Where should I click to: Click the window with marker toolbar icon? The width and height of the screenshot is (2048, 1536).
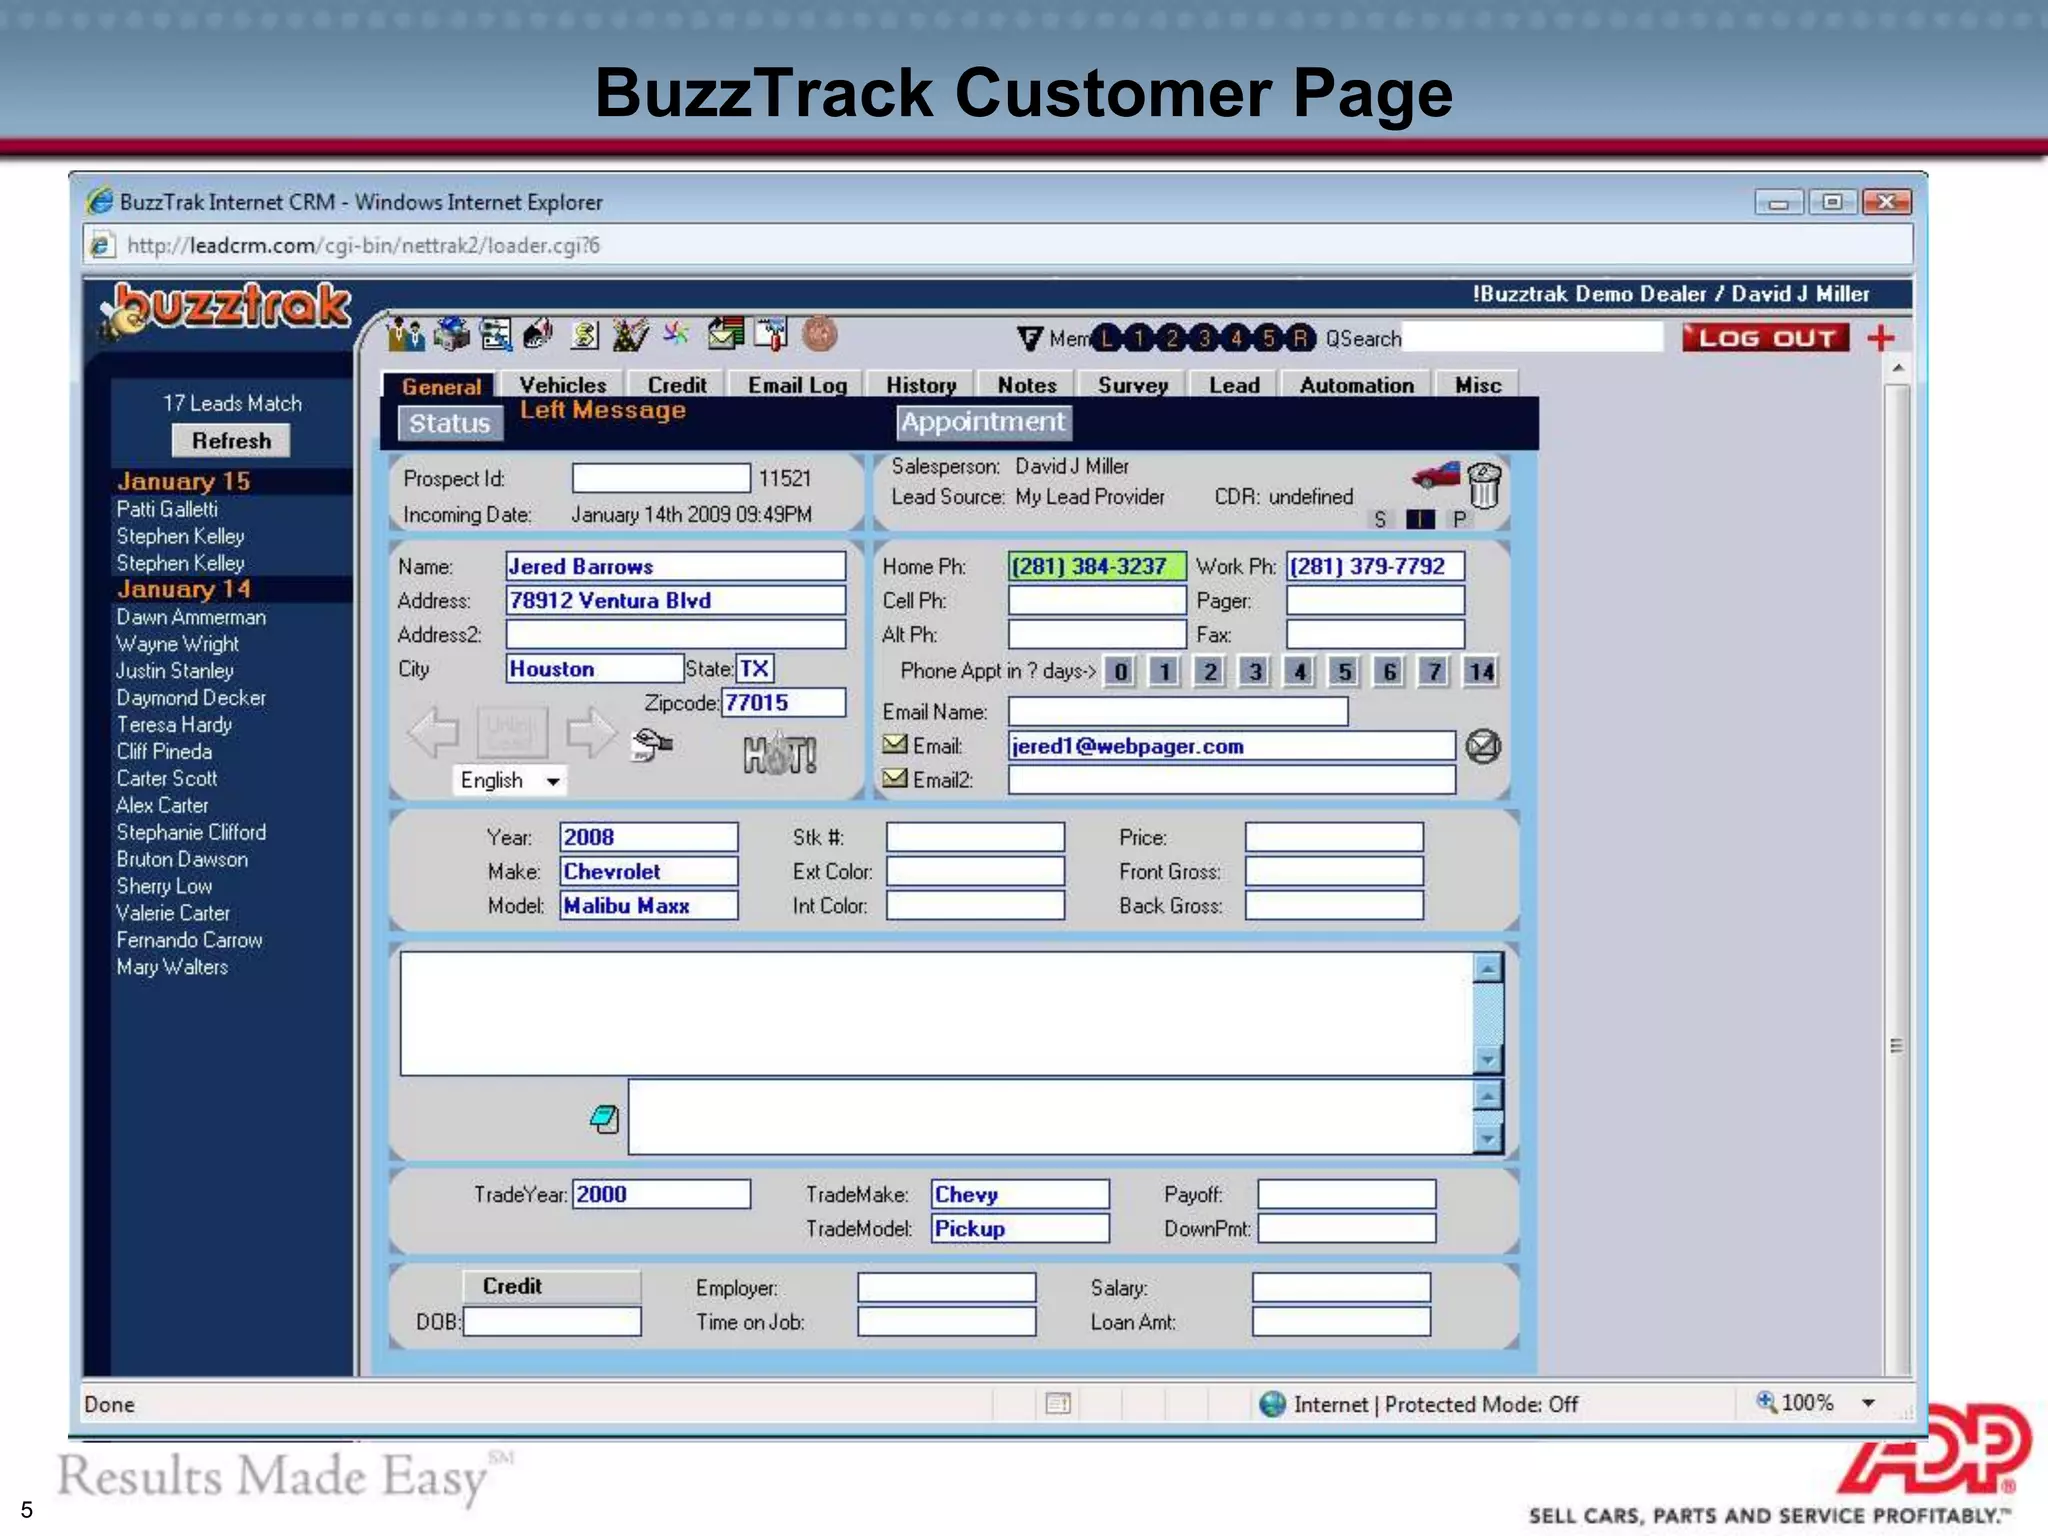pyautogui.click(x=771, y=334)
